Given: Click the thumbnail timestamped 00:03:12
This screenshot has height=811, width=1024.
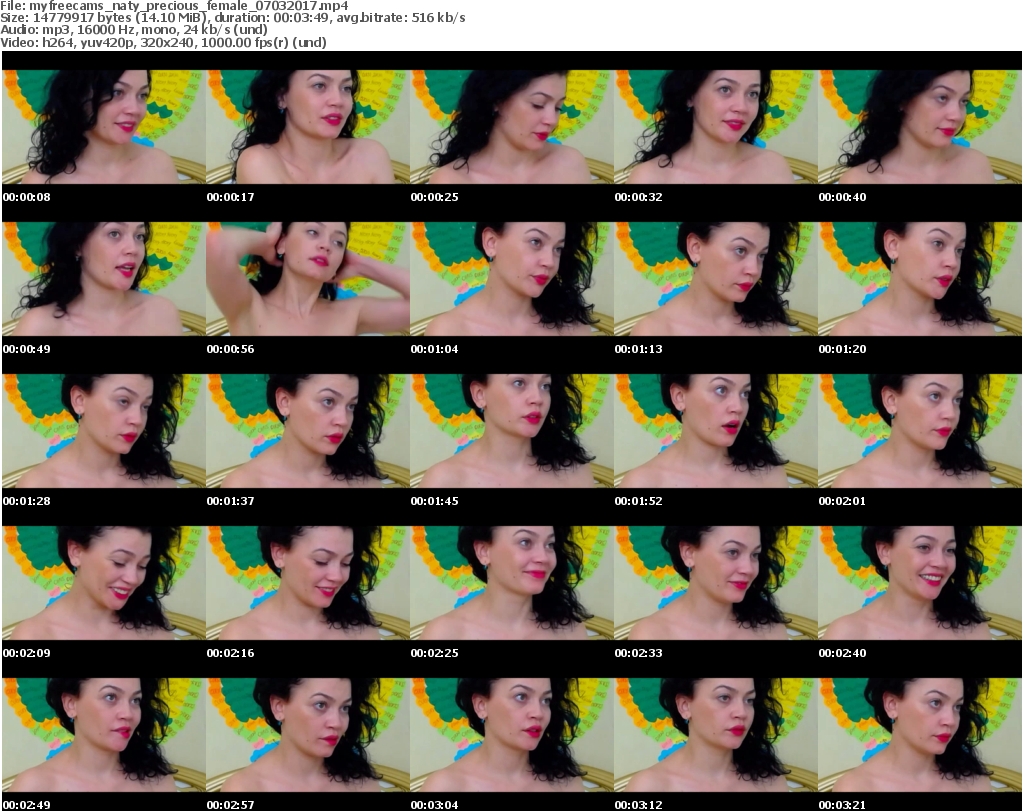Looking at the screenshot, I should (716, 735).
